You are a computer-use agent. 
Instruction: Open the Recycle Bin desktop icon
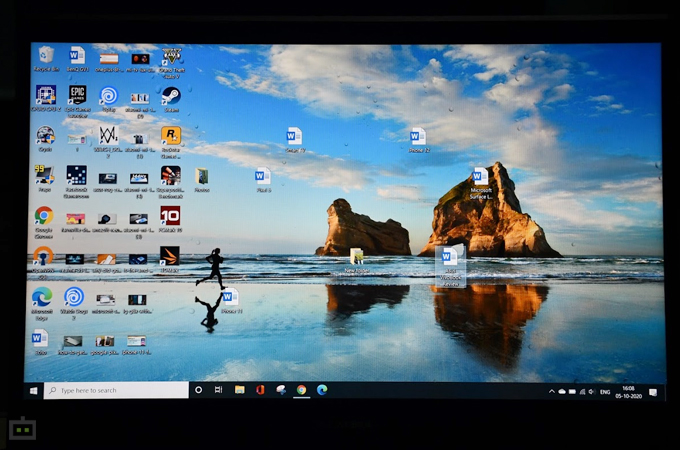[46, 59]
